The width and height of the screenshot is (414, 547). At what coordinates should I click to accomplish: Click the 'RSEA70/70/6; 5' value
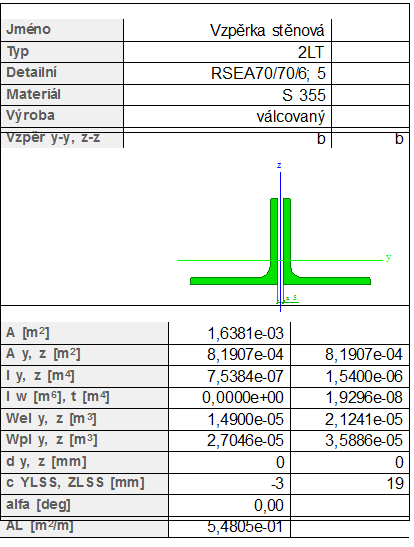268,74
